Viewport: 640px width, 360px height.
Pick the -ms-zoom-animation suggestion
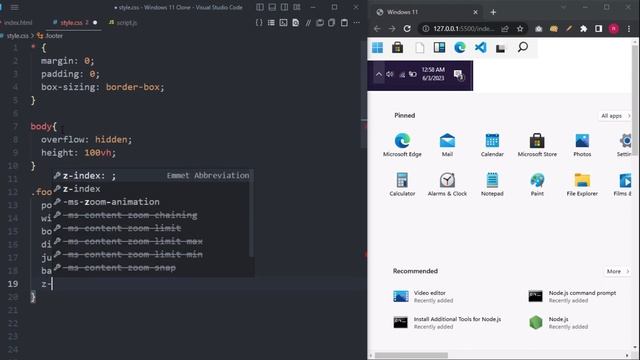pyautogui.click(x=152, y=202)
